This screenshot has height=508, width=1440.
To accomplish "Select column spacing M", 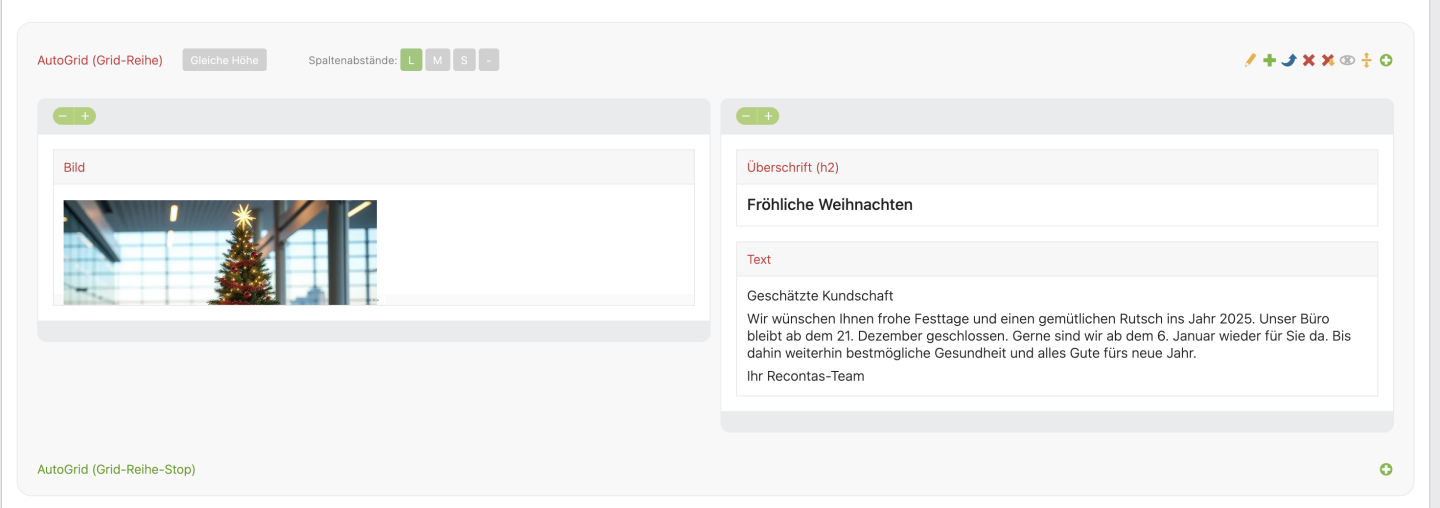I will 437,60.
